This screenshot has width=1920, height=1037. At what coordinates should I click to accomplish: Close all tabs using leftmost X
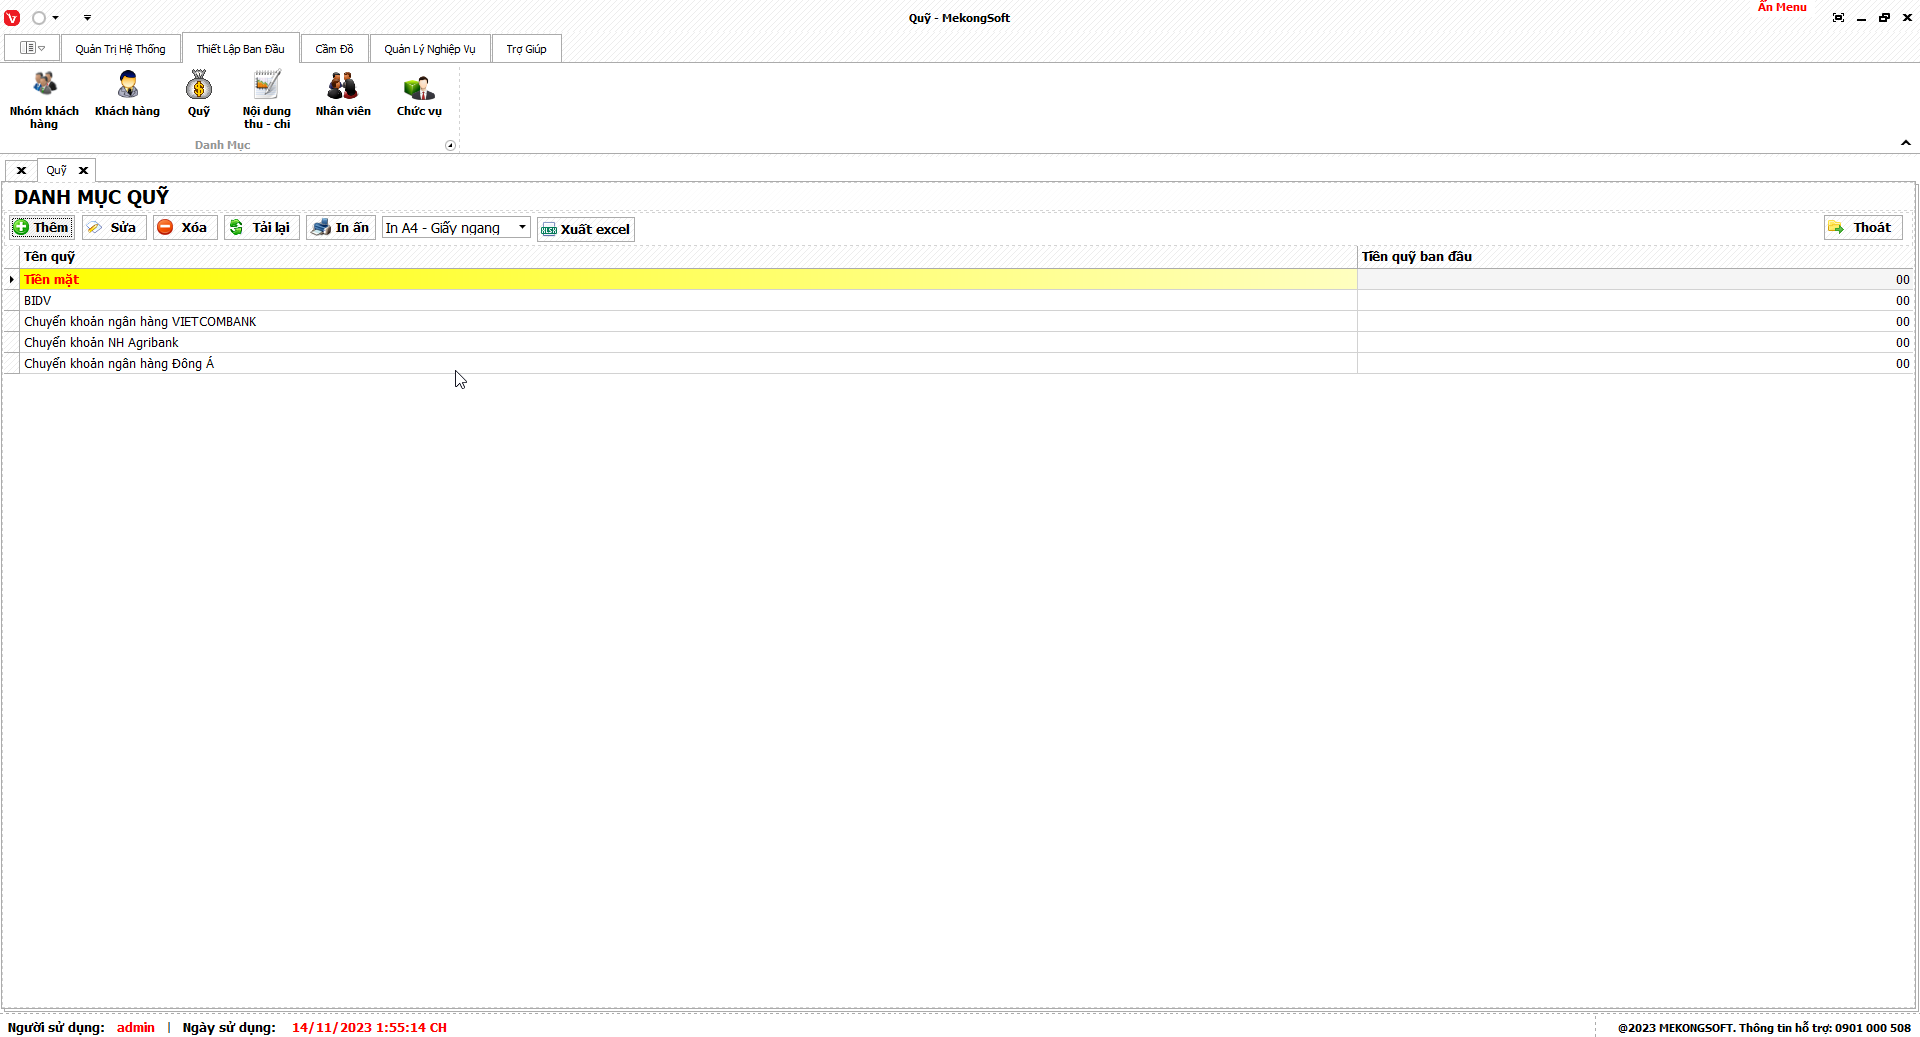point(21,171)
